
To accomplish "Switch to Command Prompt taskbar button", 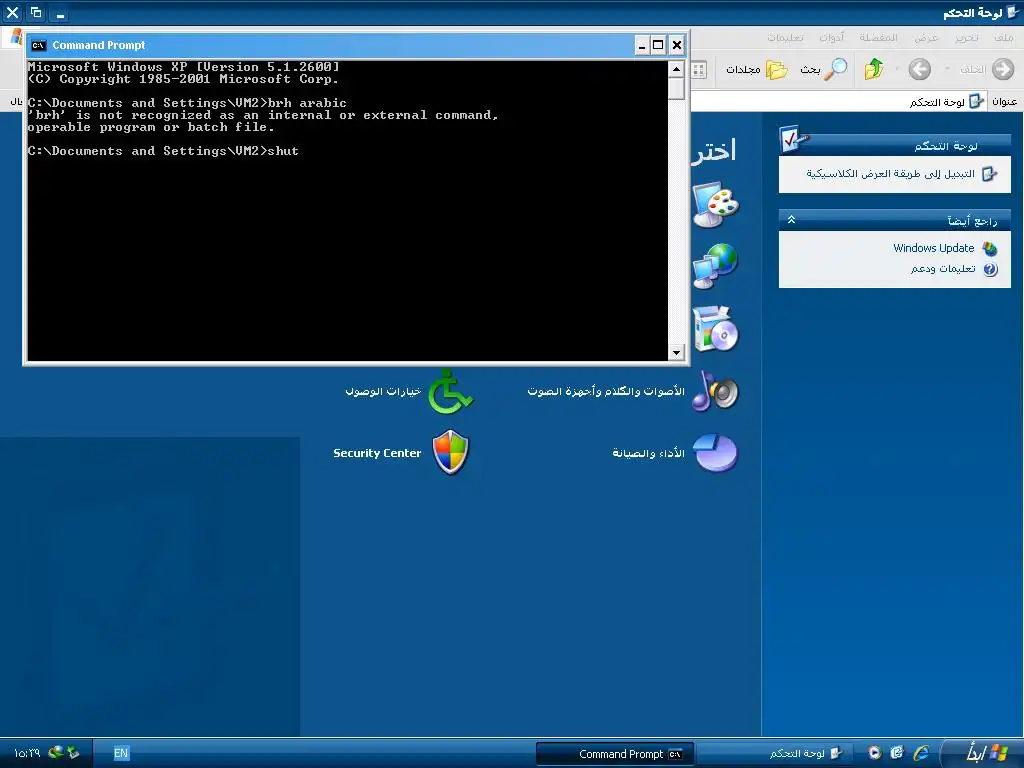I will tap(615, 754).
